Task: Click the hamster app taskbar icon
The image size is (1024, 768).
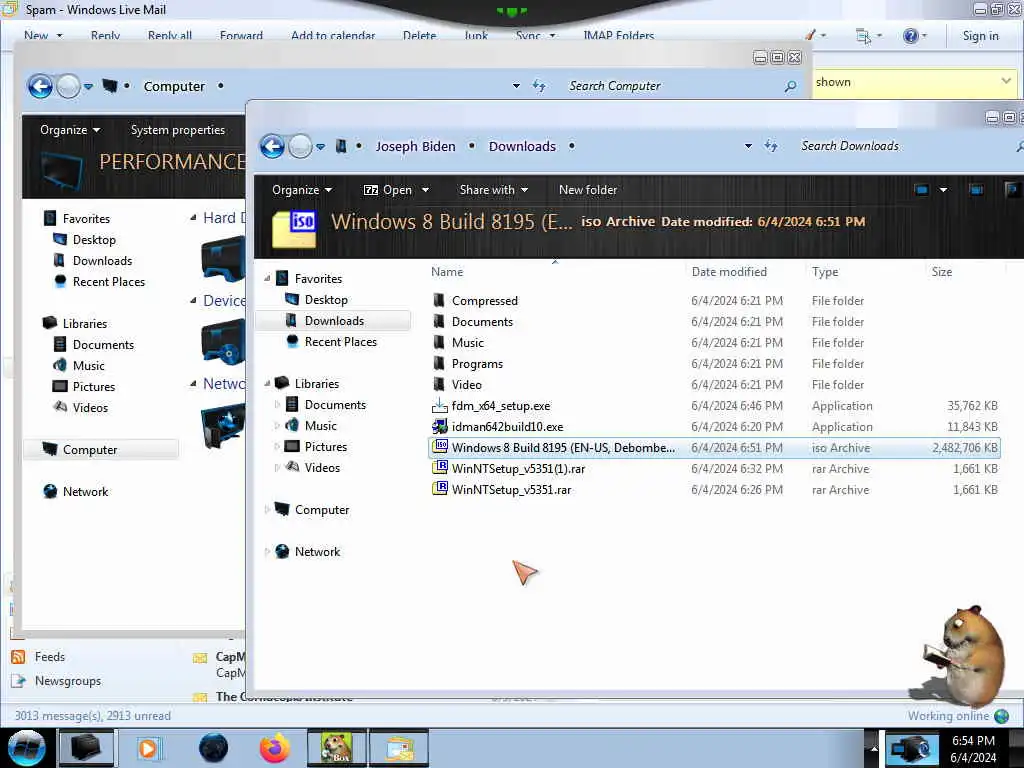Action: pyautogui.click(x=336, y=748)
